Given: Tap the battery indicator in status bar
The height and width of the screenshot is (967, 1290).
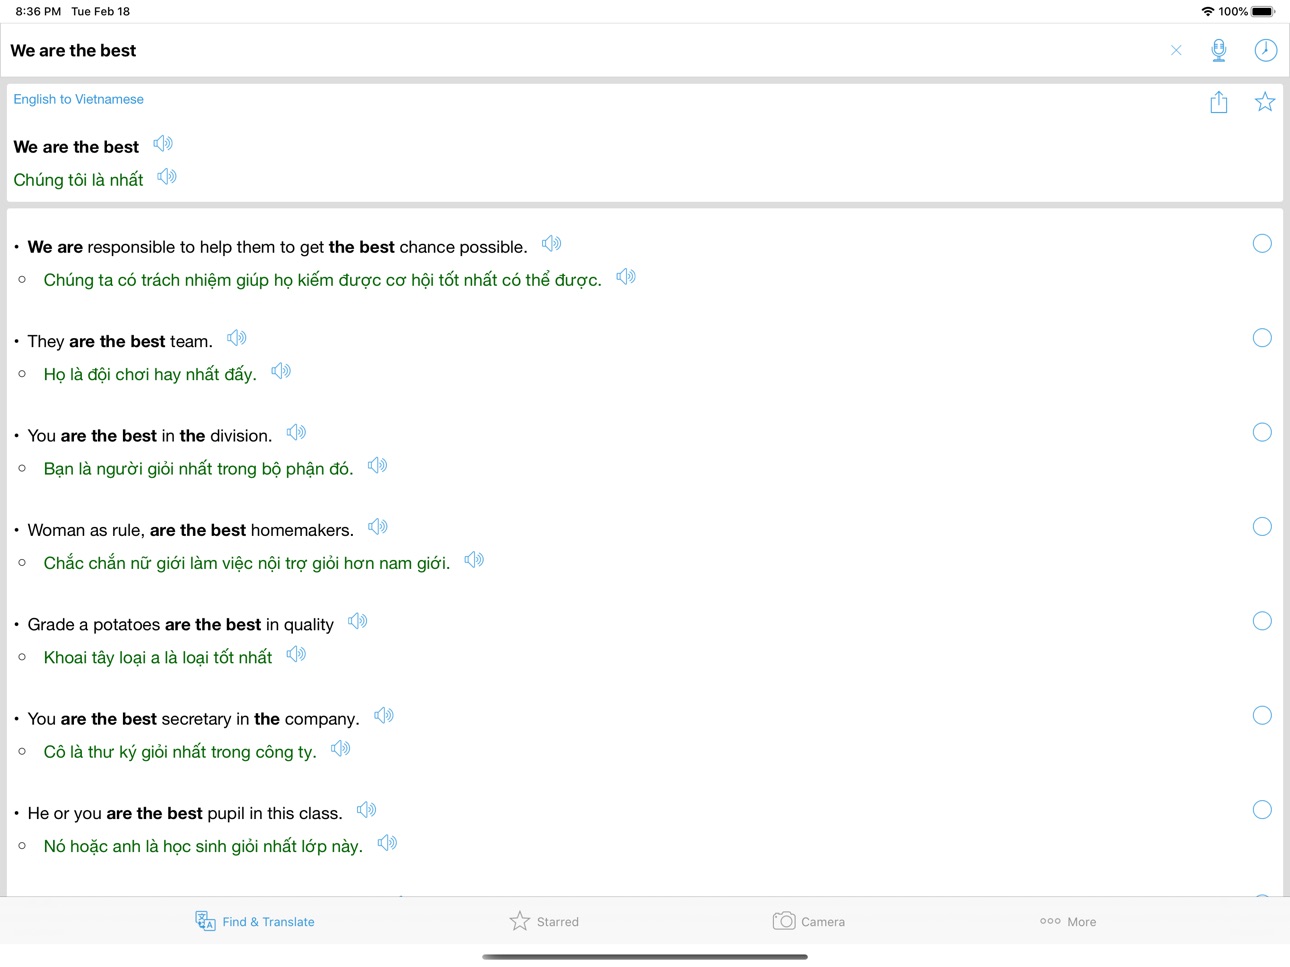Looking at the screenshot, I should [1263, 11].
